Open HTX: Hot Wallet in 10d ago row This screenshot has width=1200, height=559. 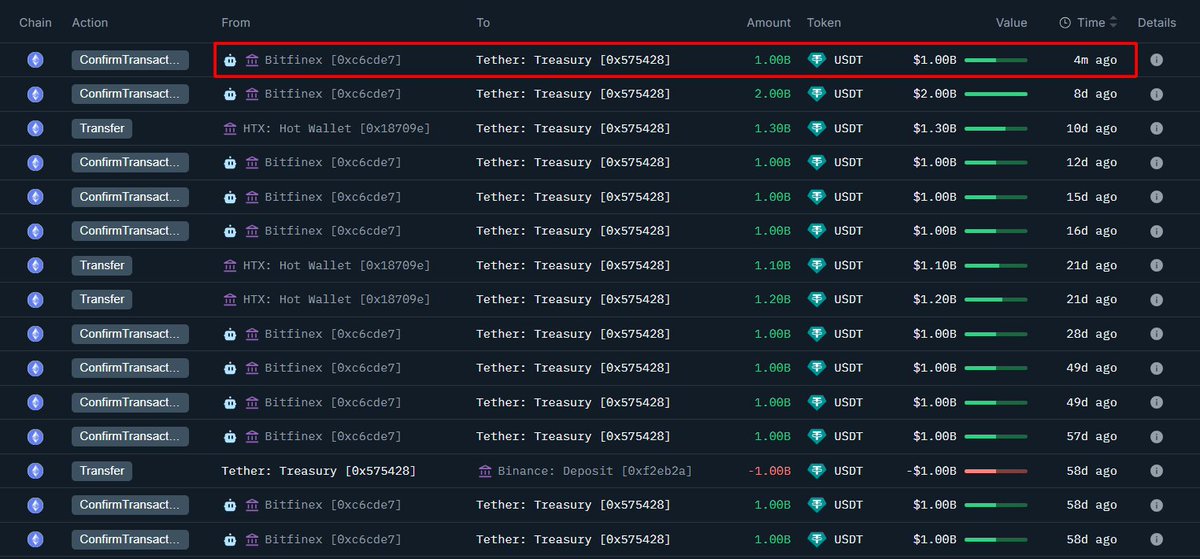point(337,128)
